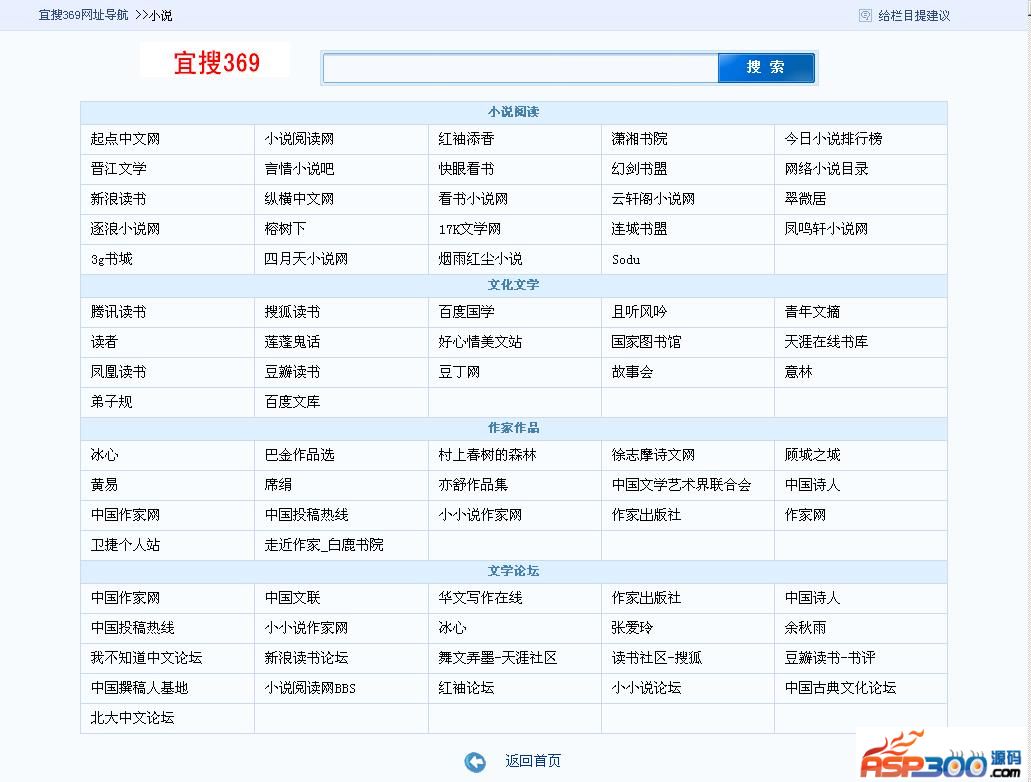The image size is (1031, 782).
Task: Click the Sodu link
Action: pyautogui.click(x=625, y=259)
